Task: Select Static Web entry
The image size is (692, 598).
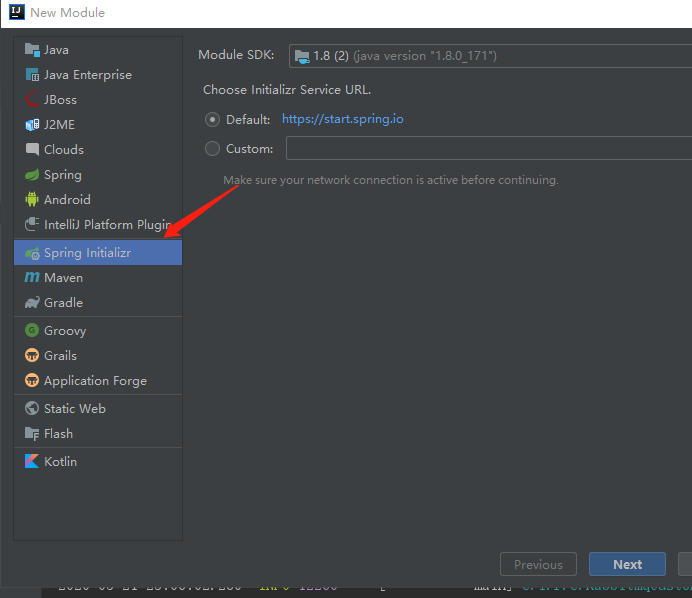Action: (x=98, y=408)
